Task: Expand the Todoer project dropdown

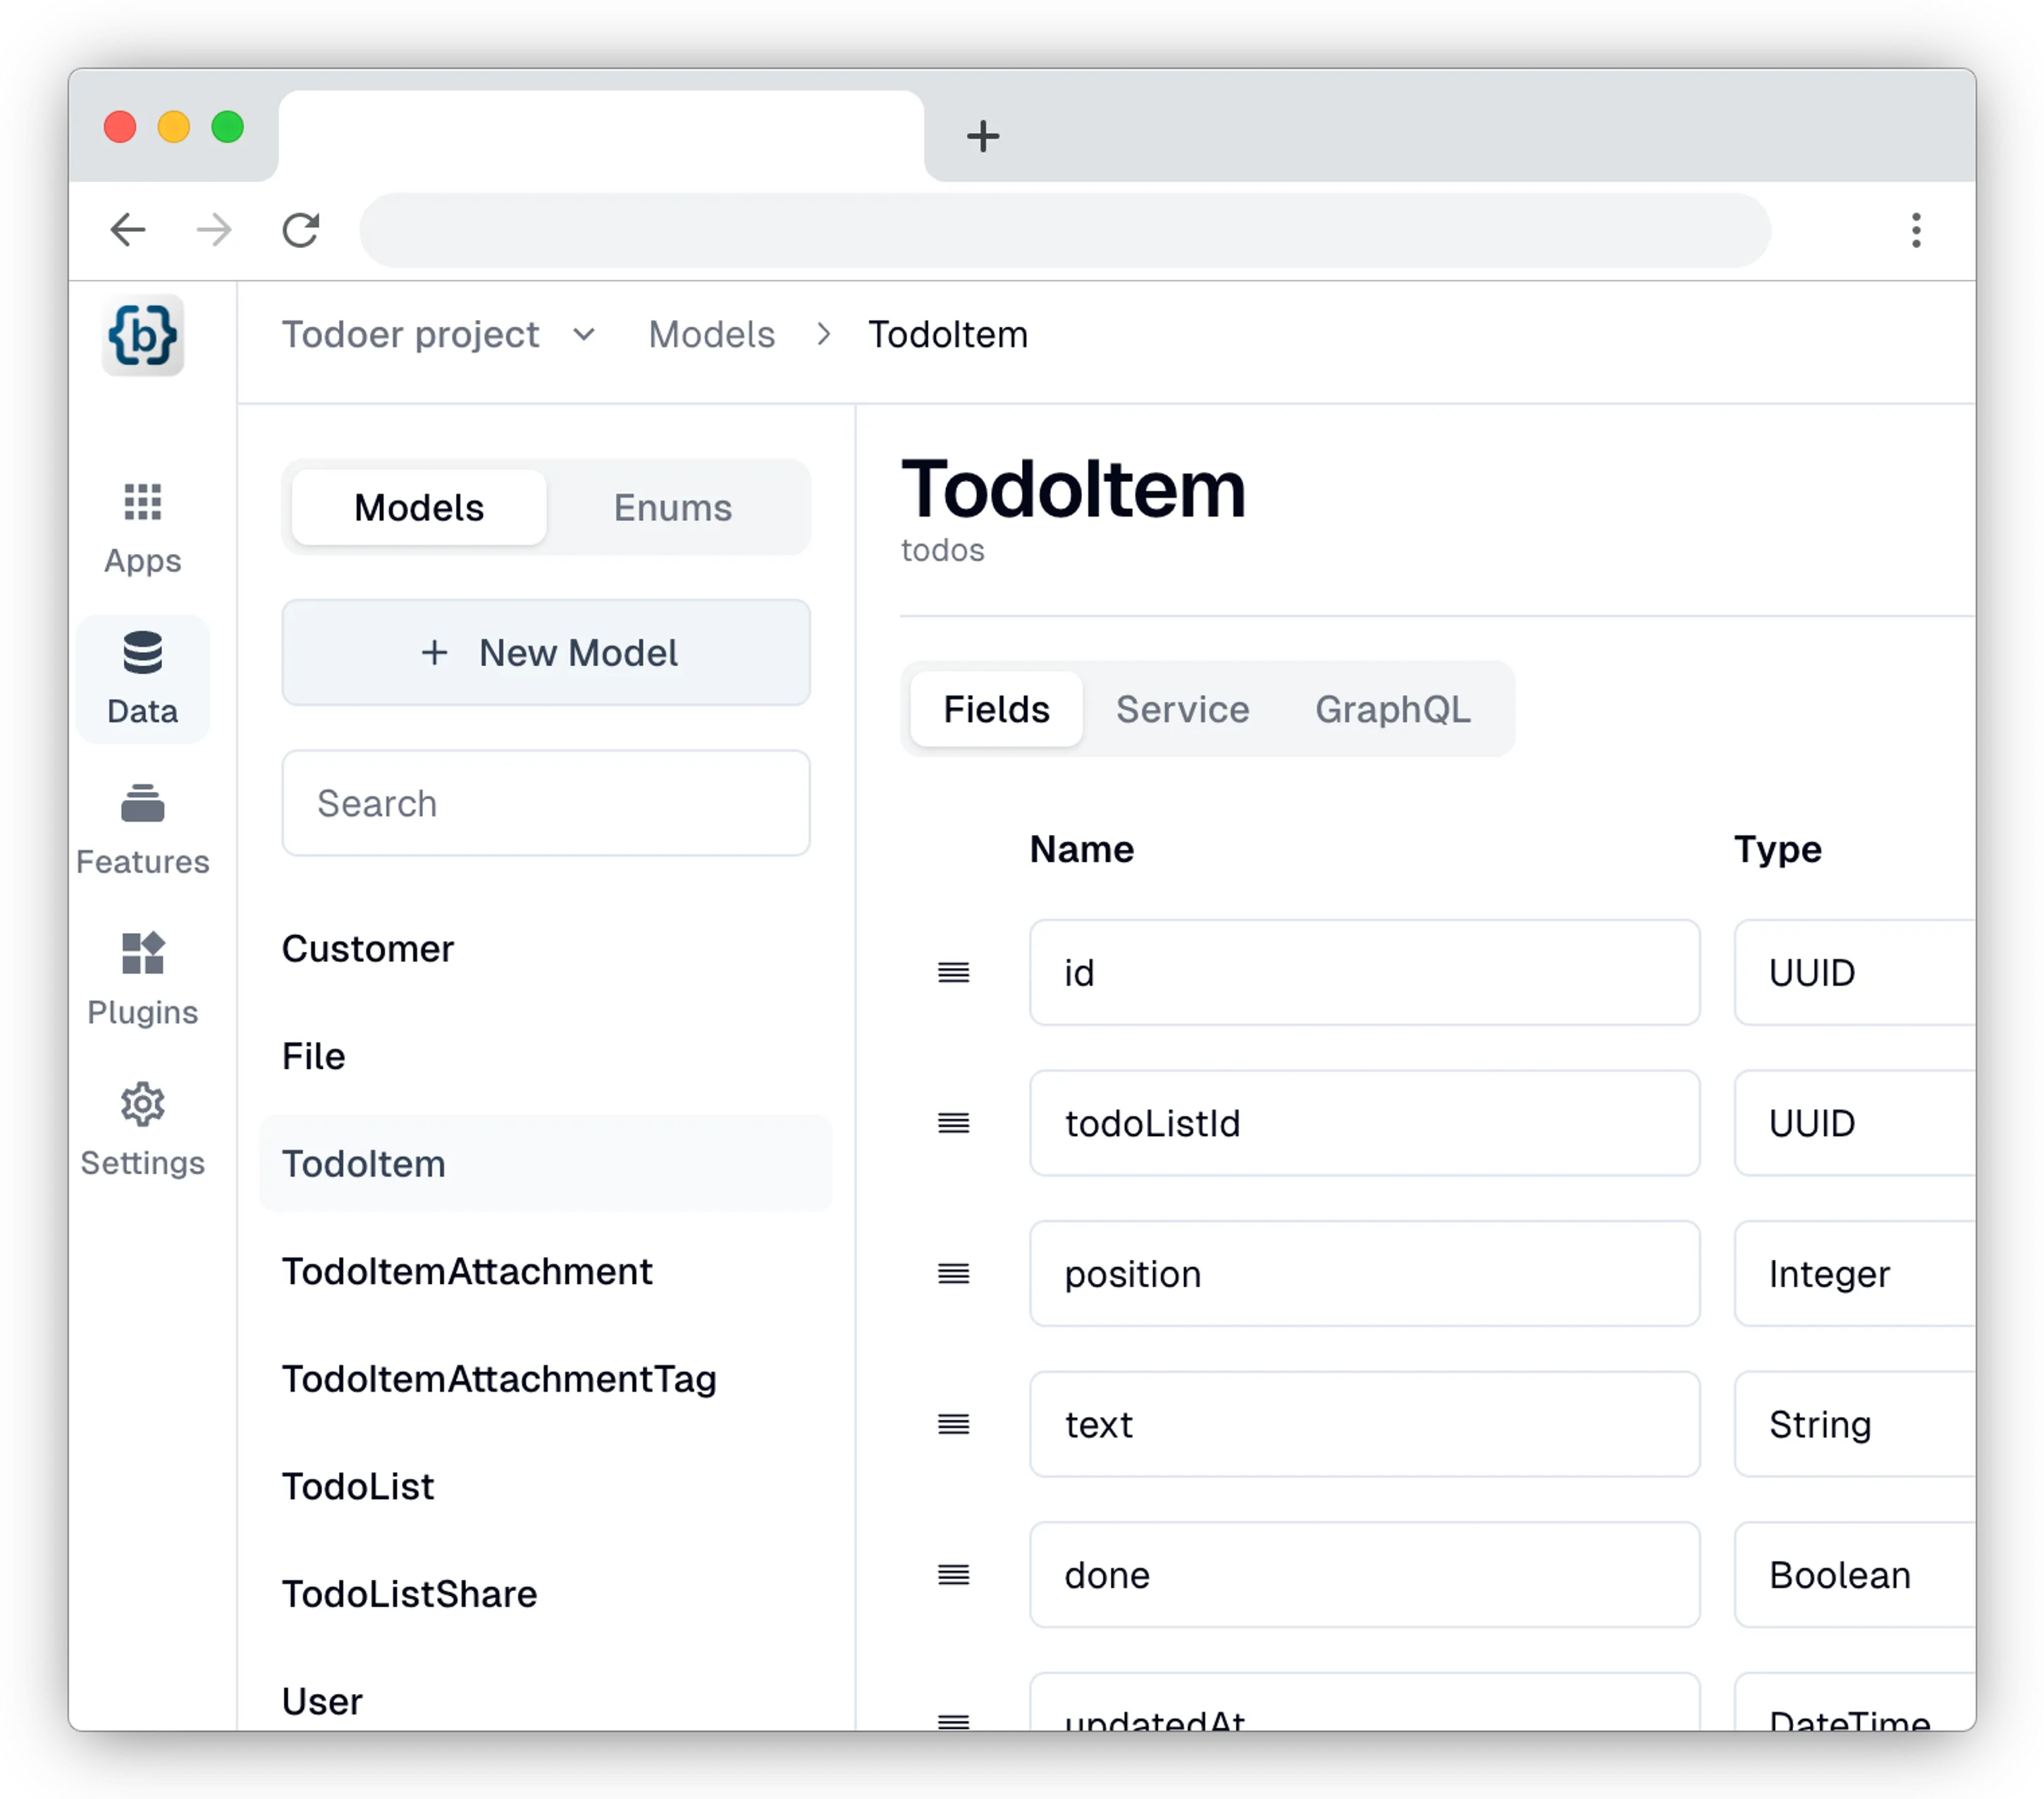Action: coord(584,335)
